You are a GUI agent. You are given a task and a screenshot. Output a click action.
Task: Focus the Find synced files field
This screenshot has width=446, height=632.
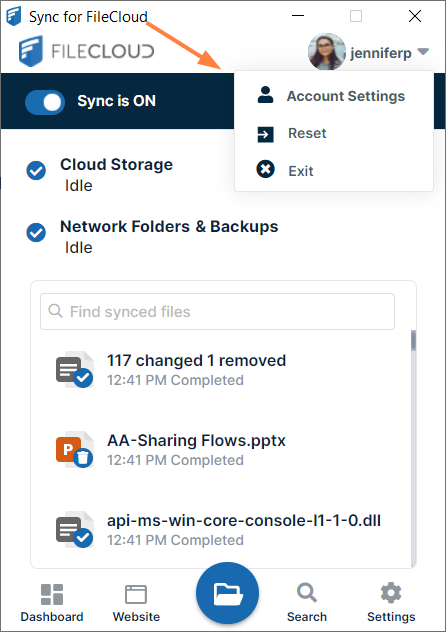218,312
